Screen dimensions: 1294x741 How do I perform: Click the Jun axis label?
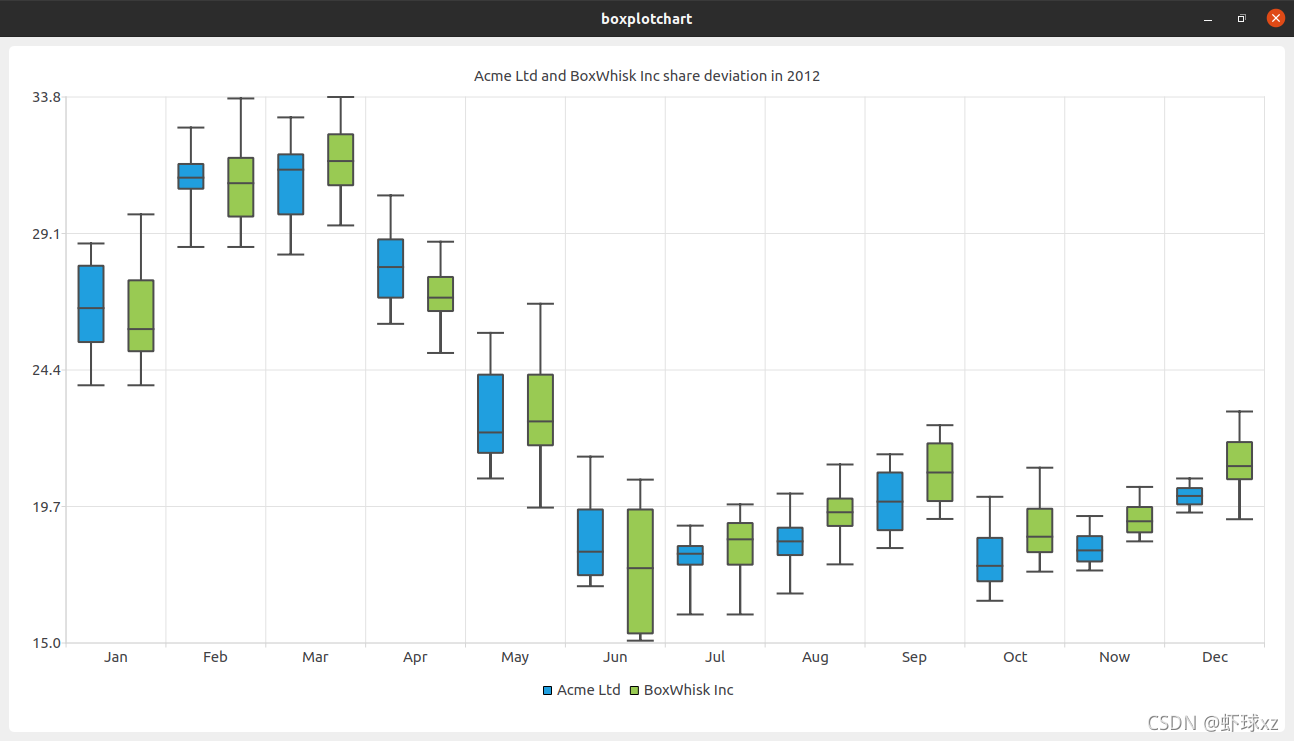pos(615,657)
